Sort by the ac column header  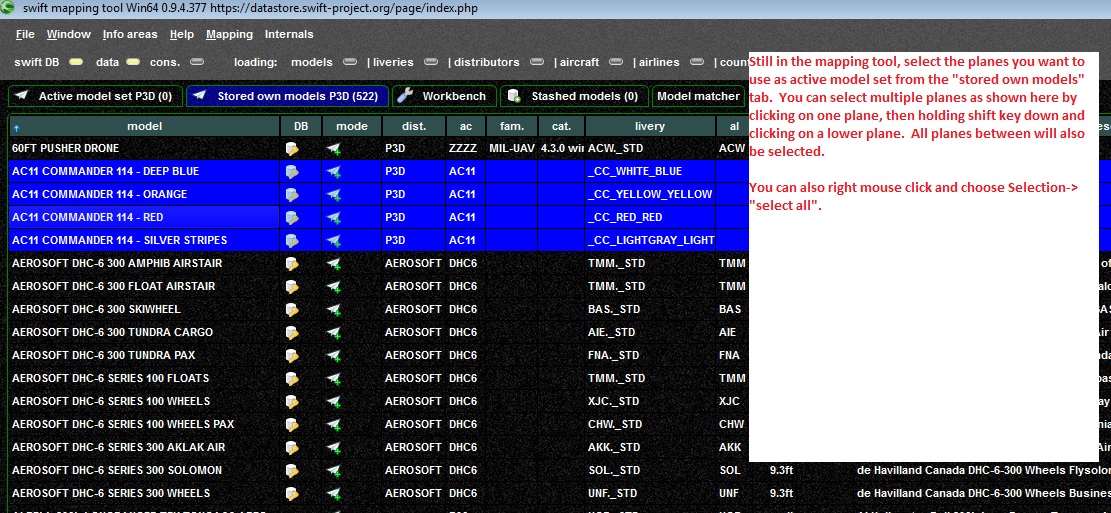pos(466,126)
